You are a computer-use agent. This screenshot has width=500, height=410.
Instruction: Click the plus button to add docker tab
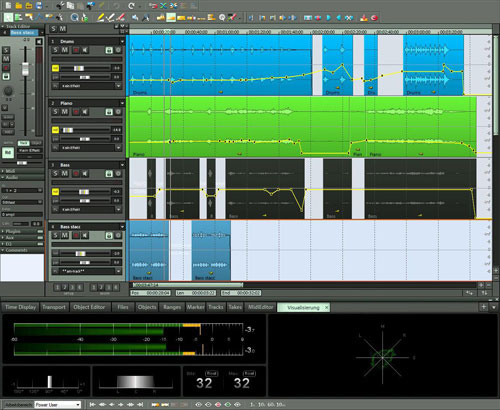click(484, 307)
